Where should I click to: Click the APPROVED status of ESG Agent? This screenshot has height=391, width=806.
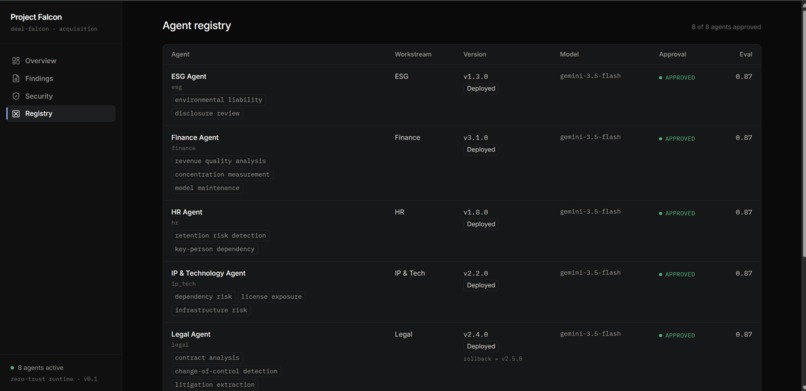[x=677, y=78]
